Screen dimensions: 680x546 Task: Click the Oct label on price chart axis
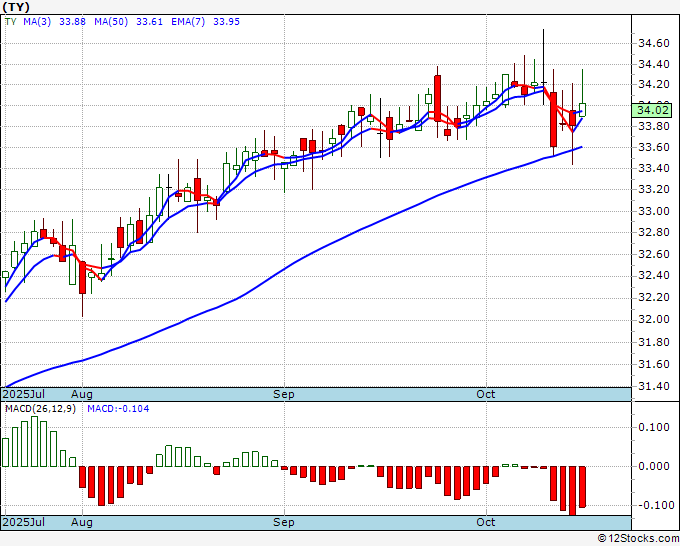486,394
